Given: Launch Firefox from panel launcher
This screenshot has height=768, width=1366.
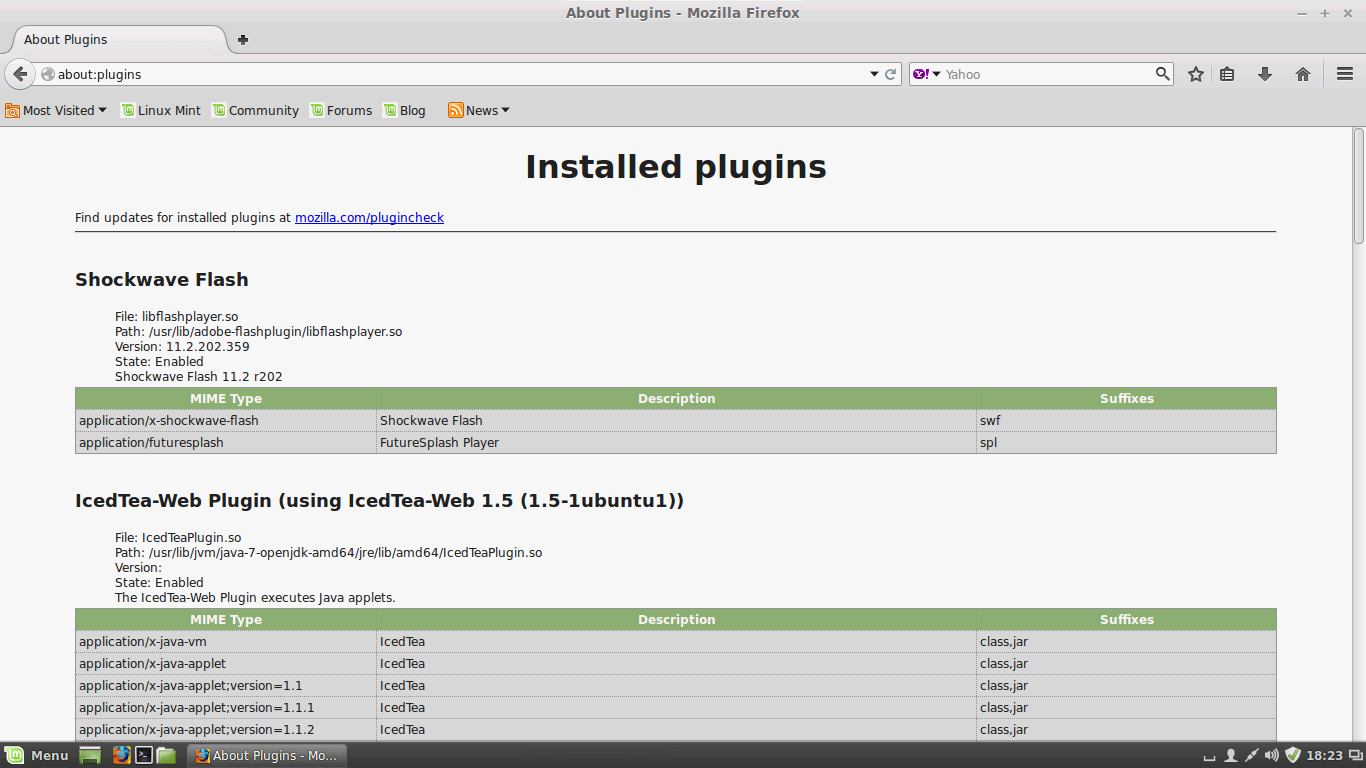Looking at the screenshot, I should point(121,755).
